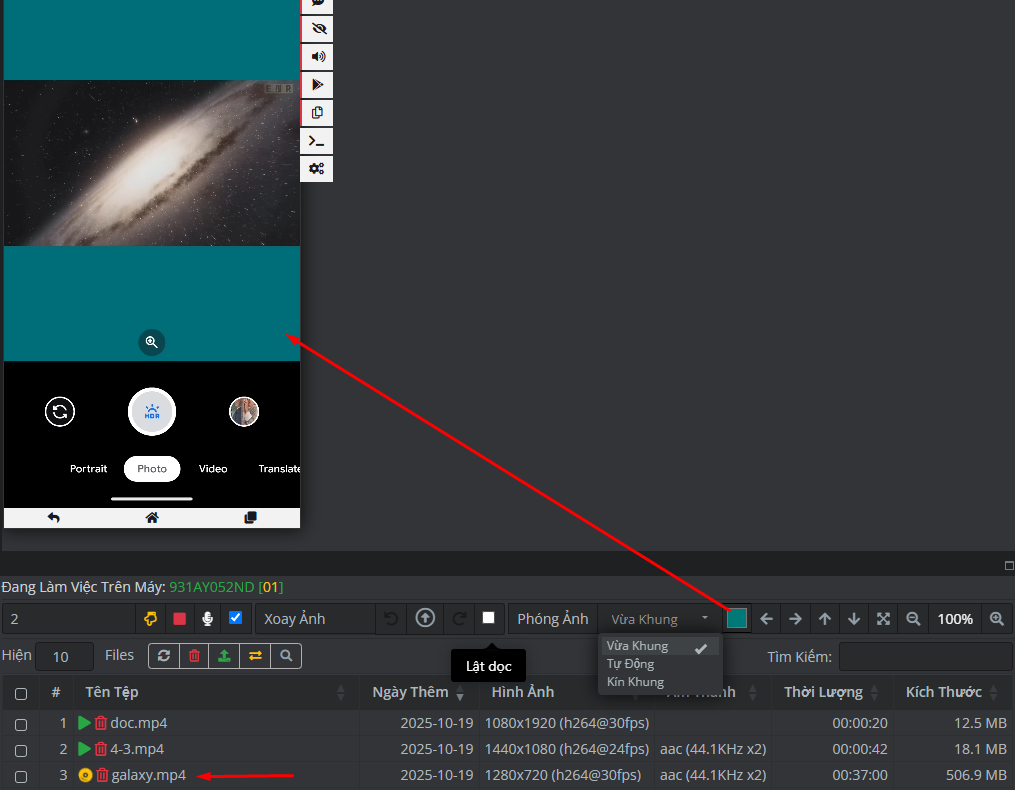Switch to Video mode in the camera
The image size is (1015, 790).
tap(213, 469)
